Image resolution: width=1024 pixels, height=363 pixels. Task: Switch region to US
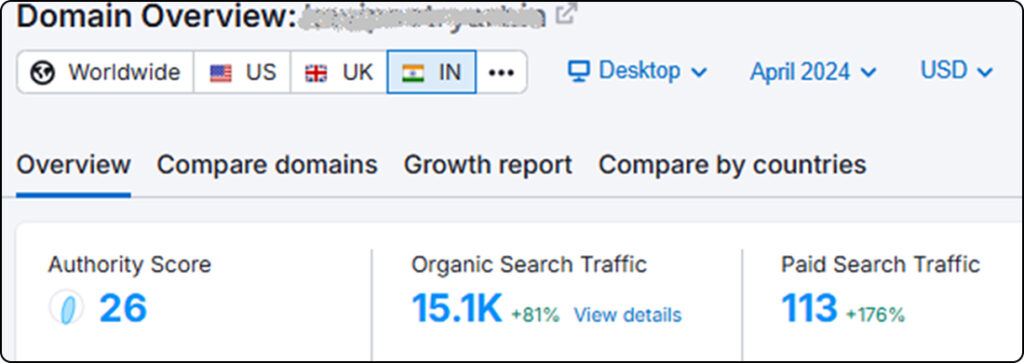(x=242, y=72)
